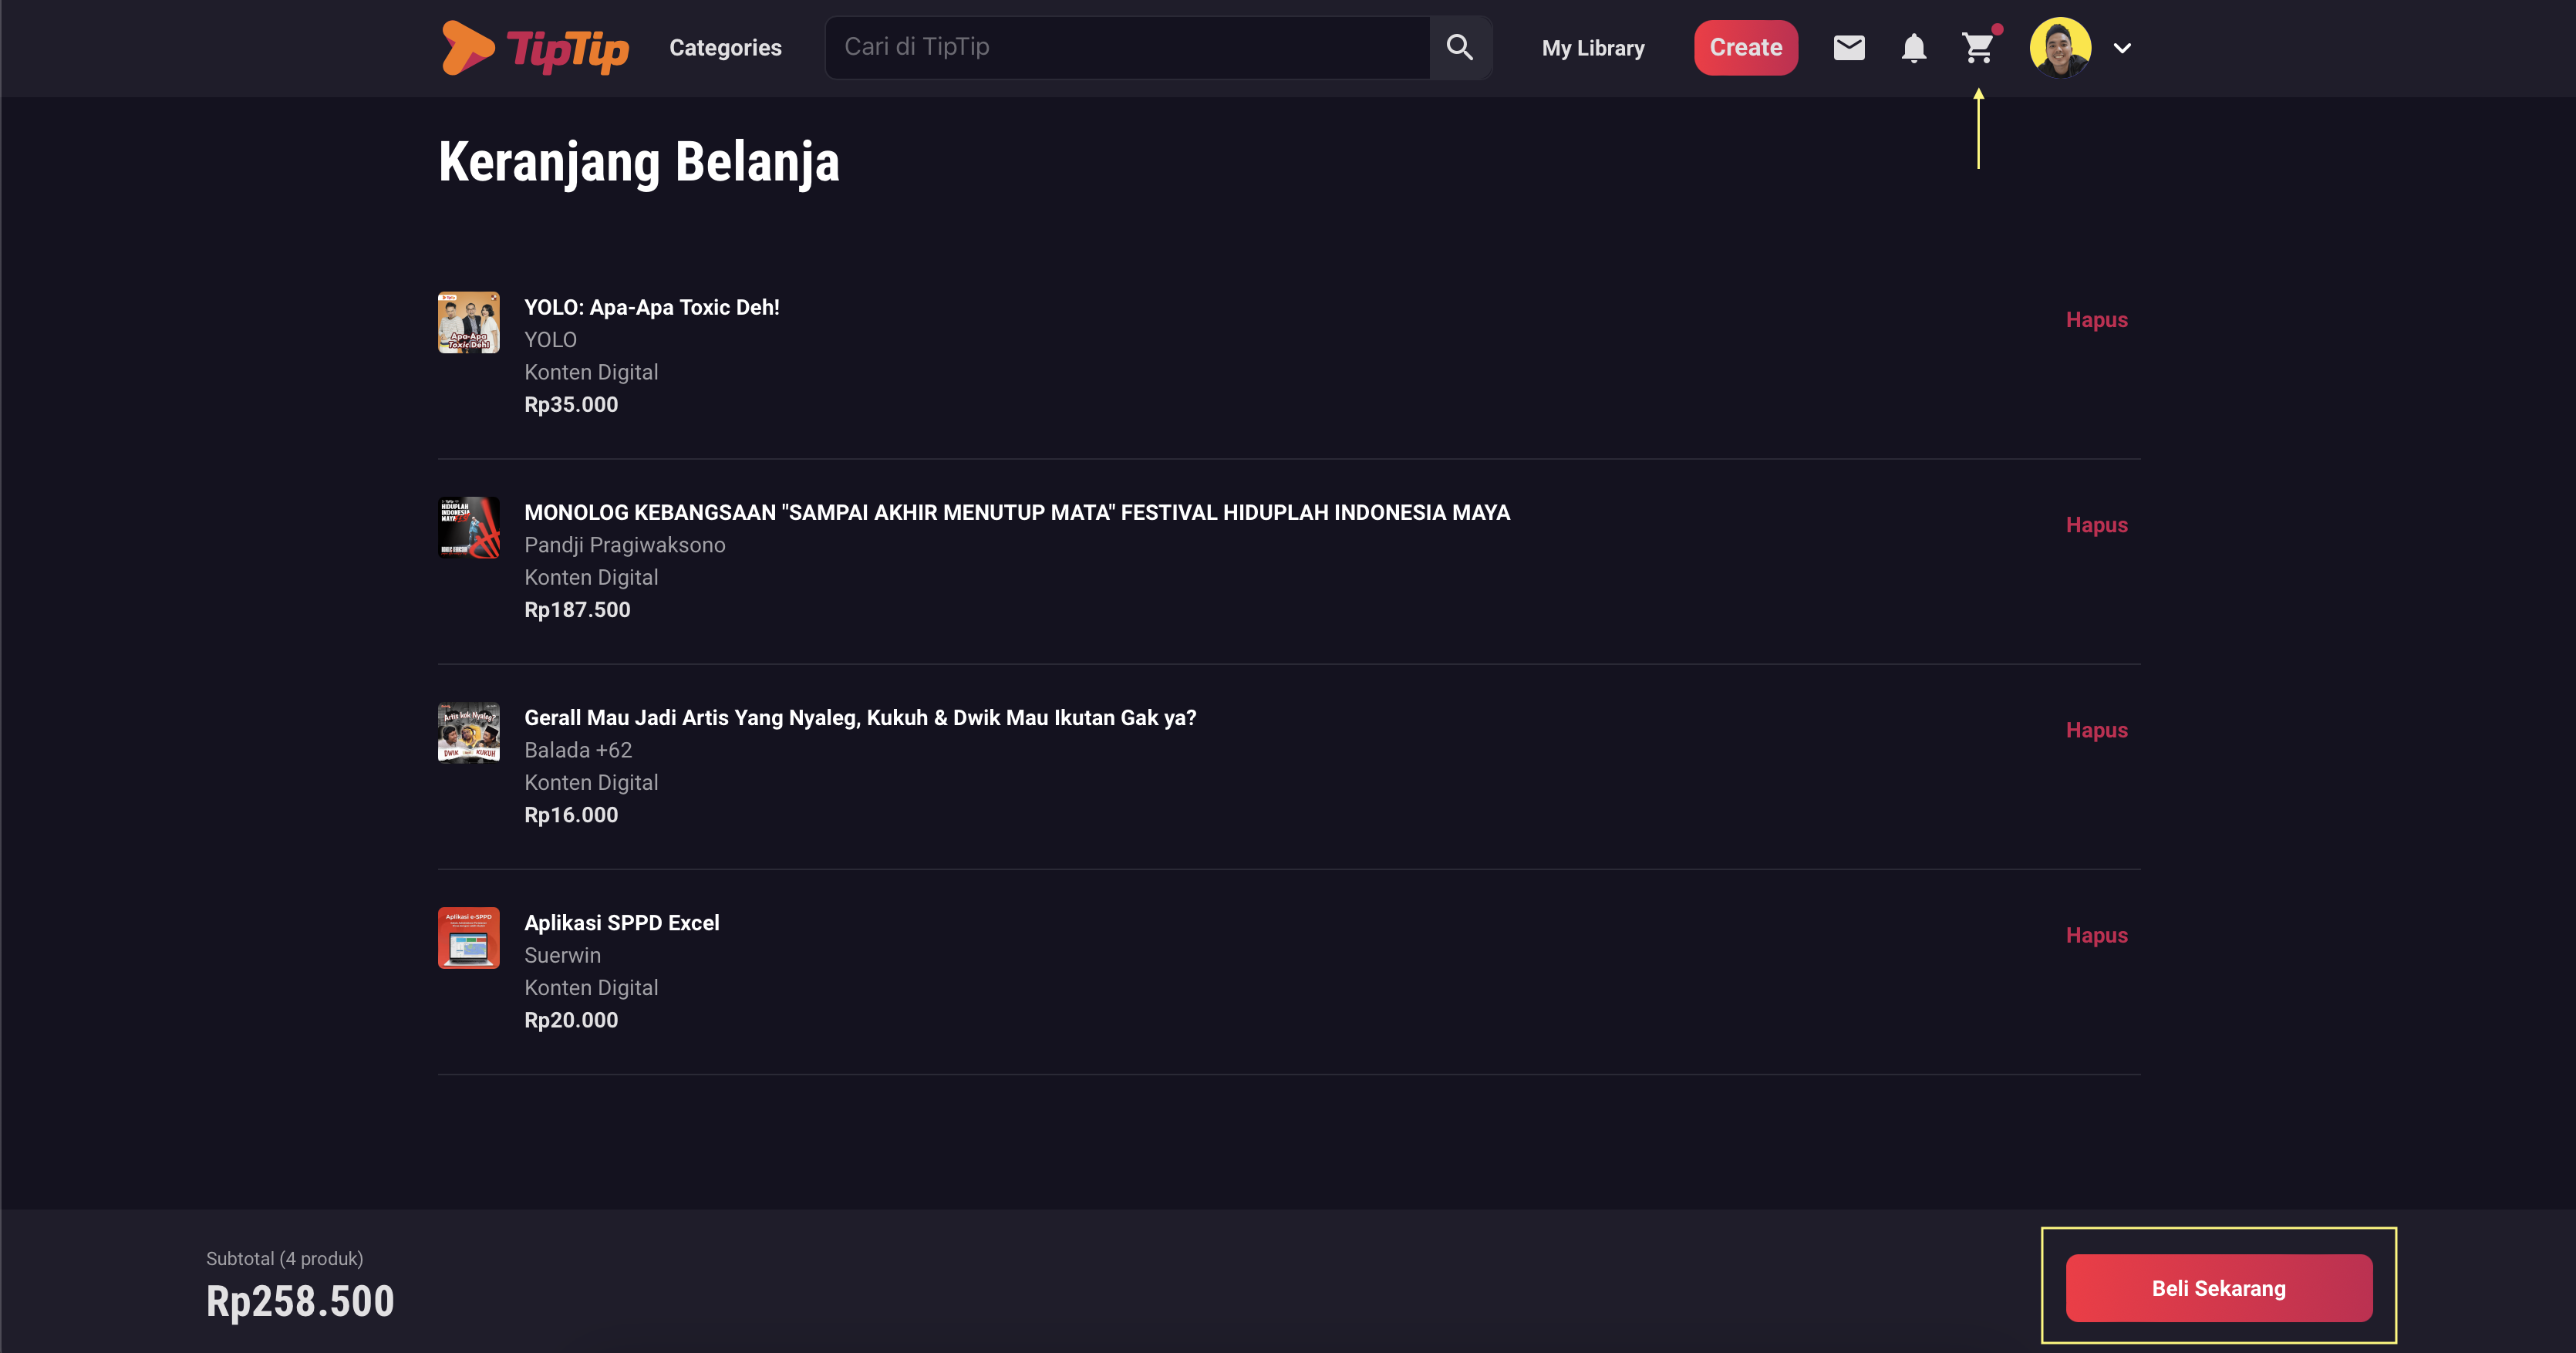
Task: Click the search magnifier icon
Action: [1460, 47]
